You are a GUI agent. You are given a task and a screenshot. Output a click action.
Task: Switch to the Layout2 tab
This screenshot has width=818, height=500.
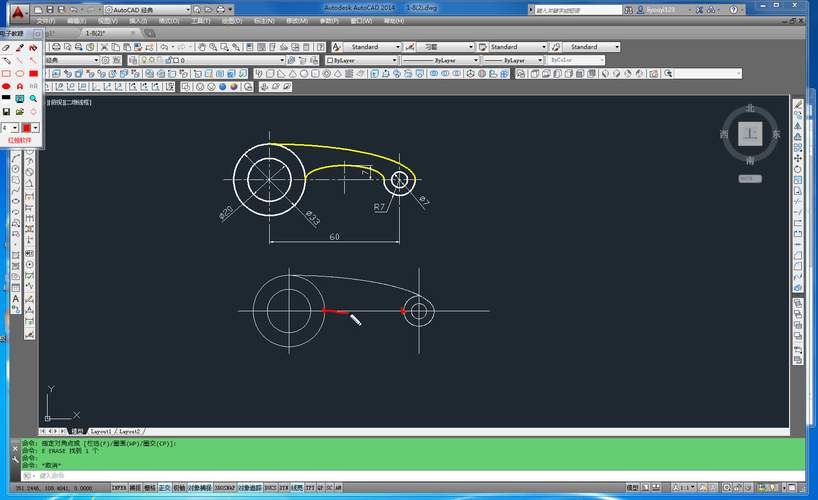(x=130, y=432)
